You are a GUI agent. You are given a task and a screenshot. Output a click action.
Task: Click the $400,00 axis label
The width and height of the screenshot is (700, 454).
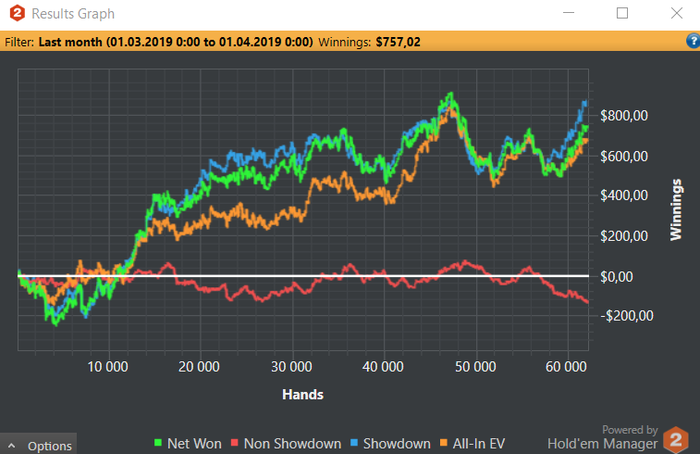click(x=624, y=195)
